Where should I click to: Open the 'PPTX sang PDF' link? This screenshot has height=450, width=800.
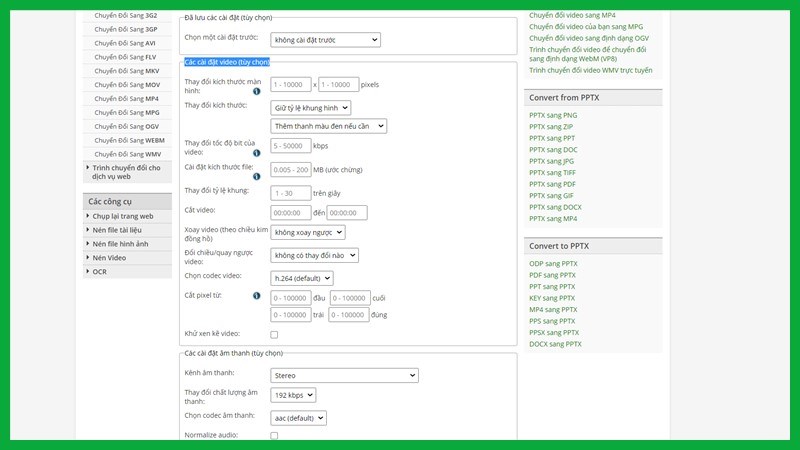coord(552,184)
